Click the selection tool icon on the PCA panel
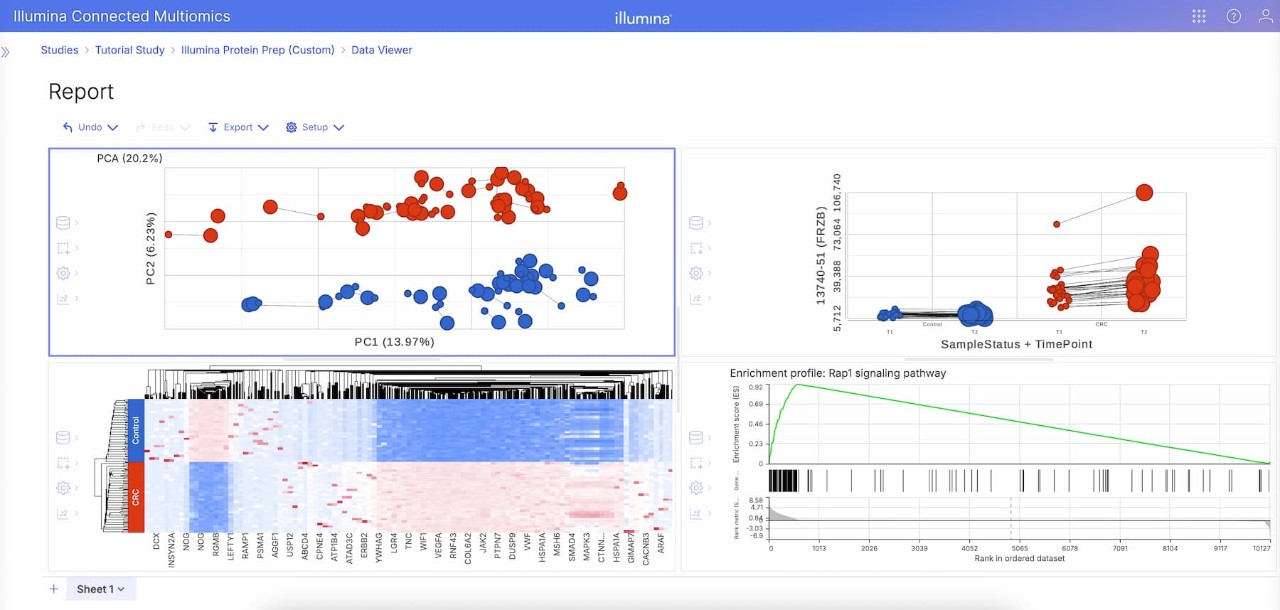The width and height of the screenshot is (1280, 610). (63, 248)
